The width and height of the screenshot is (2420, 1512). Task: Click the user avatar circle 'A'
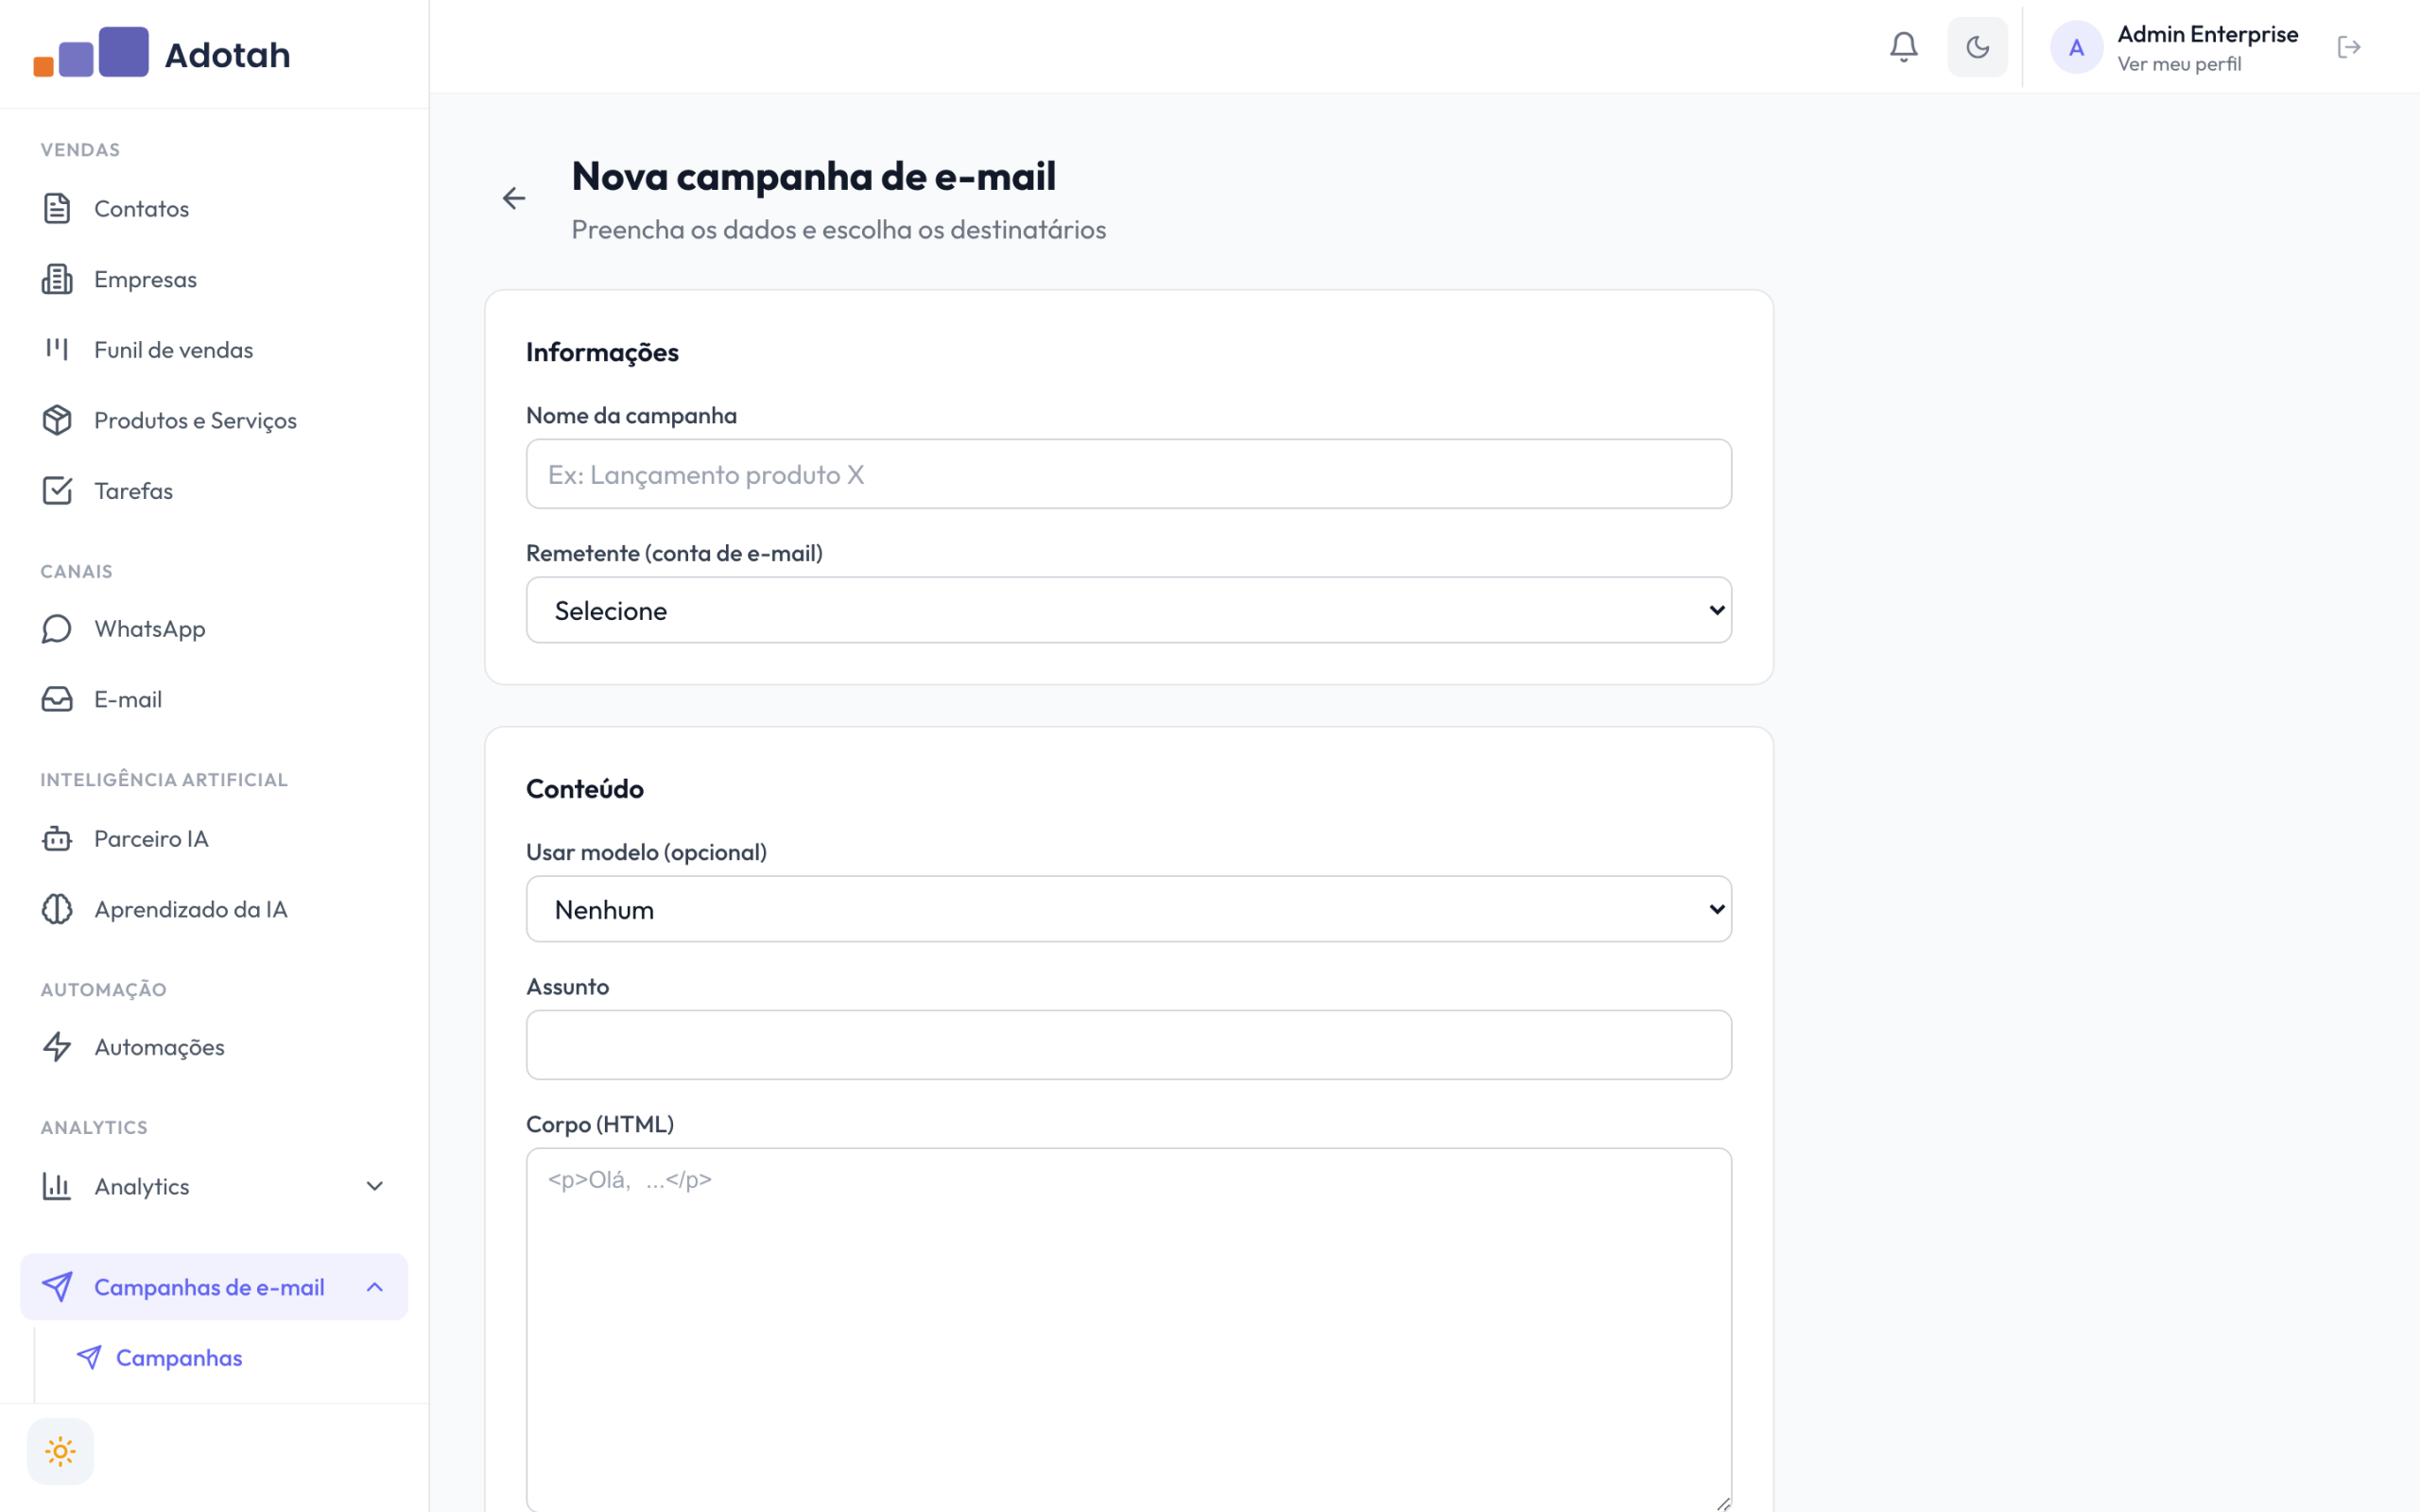(x=2076, y=47)
